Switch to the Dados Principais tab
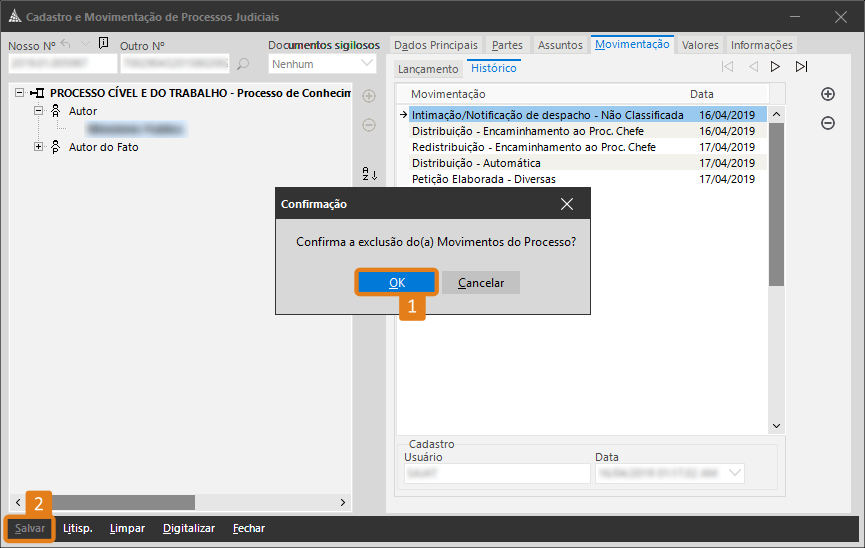Image resolution: width=865 pixels, height=548 pixels. [436, 45]
